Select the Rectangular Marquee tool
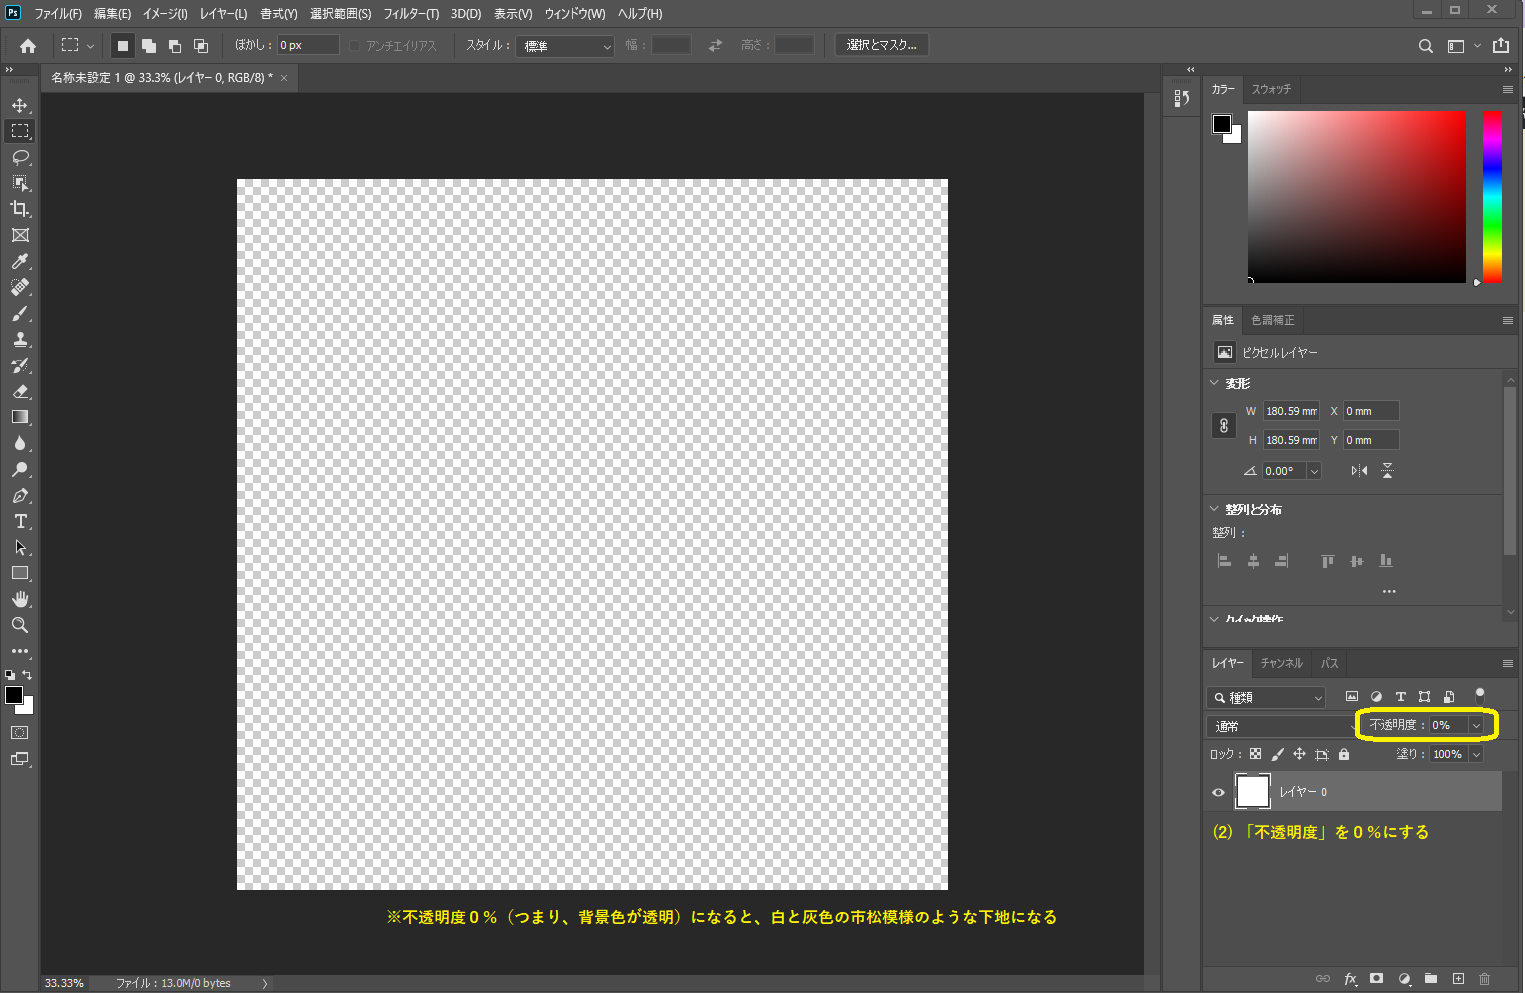 20,131
